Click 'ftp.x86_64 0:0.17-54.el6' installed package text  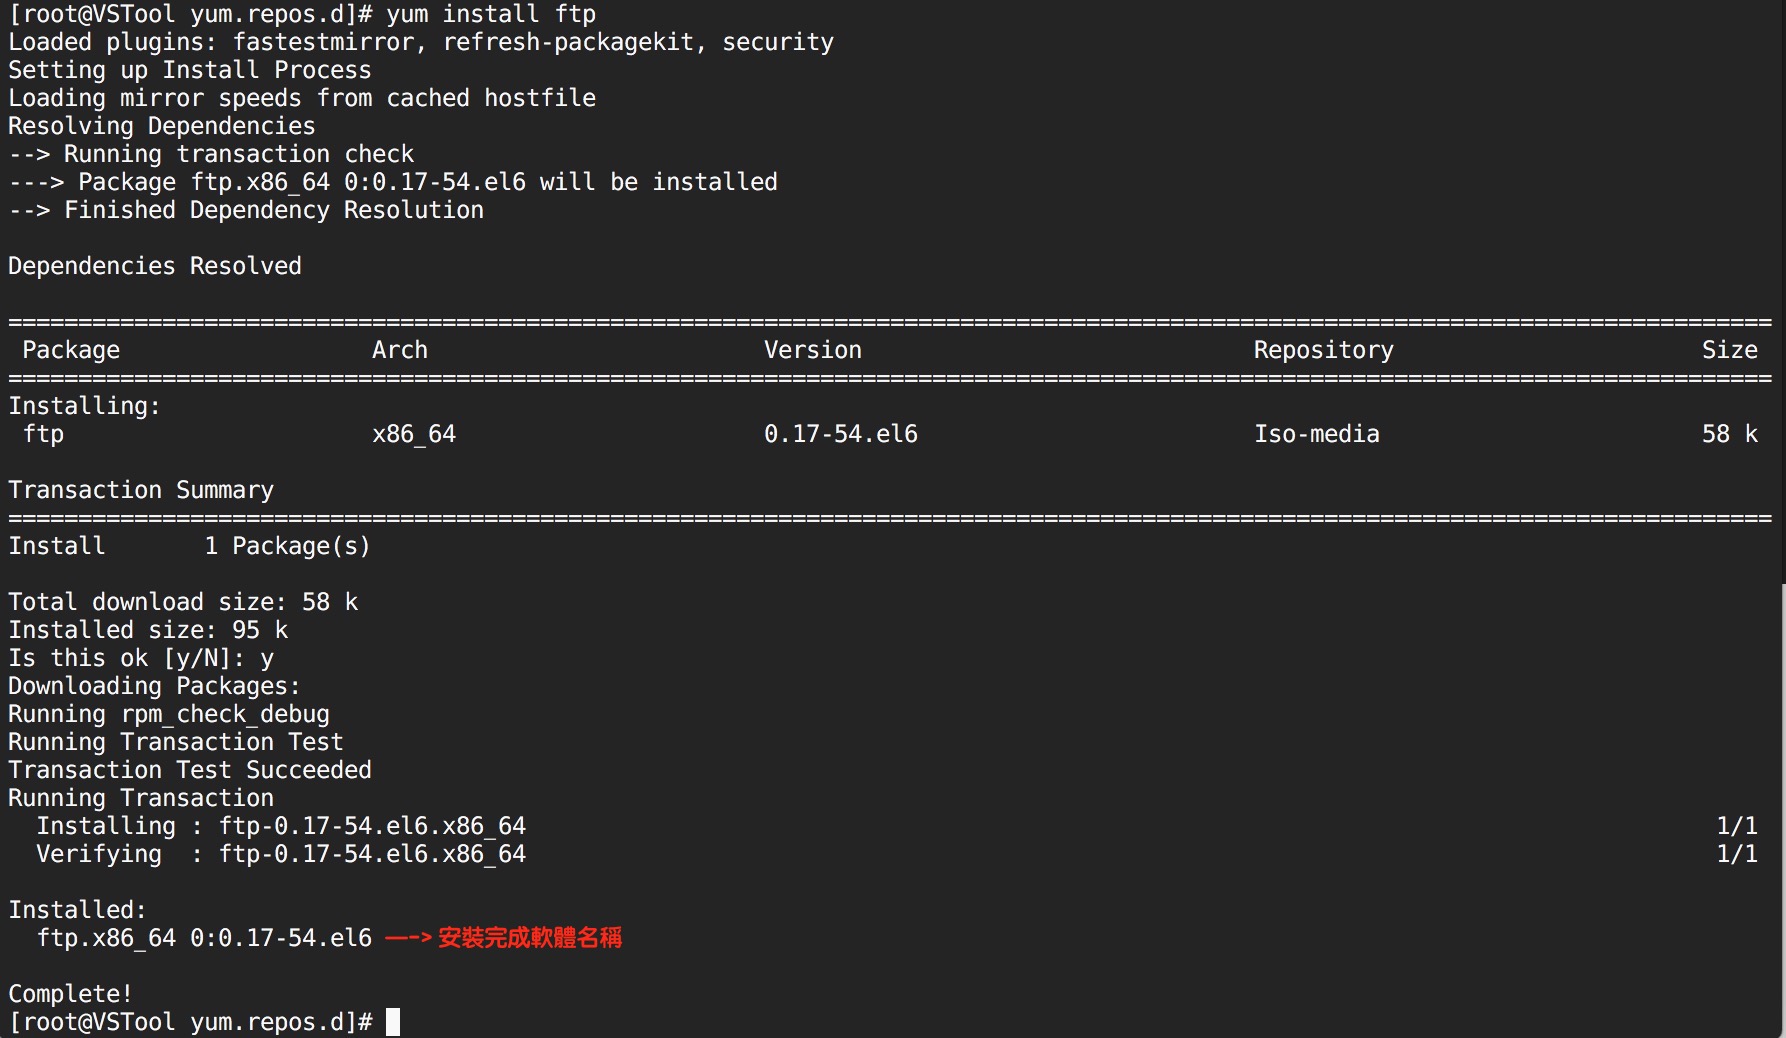204,938
